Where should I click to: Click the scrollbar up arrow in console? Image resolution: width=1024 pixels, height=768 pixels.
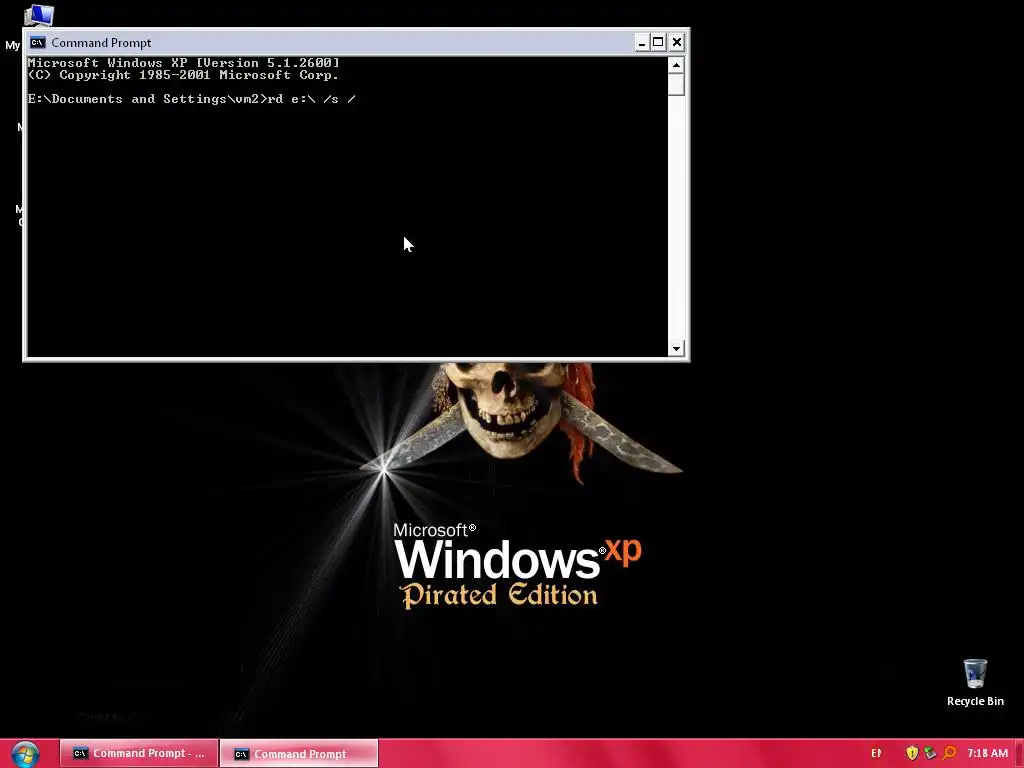[x=676, y=65]
